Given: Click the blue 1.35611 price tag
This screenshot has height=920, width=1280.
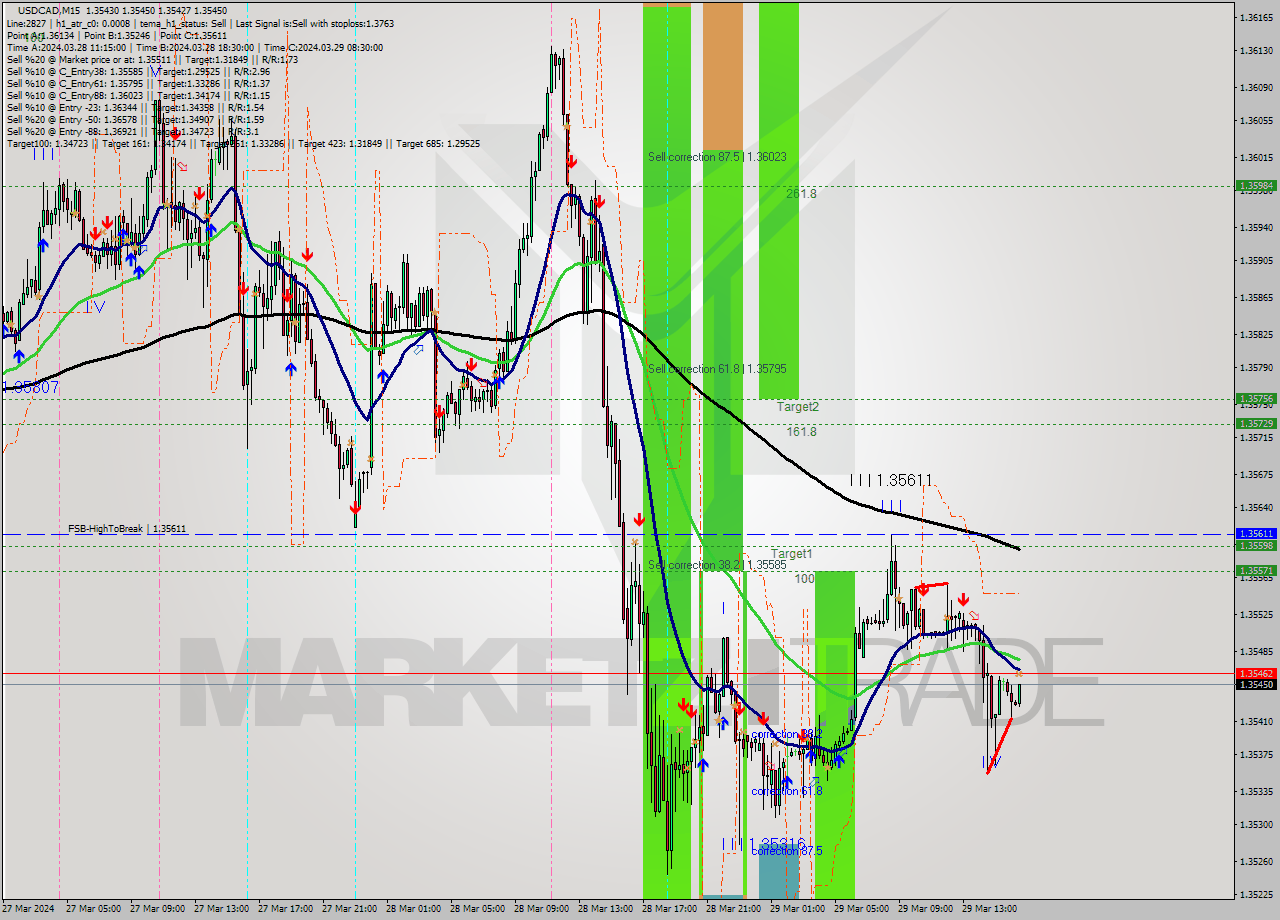Looking at the screenshot, I should (1256, 534).
